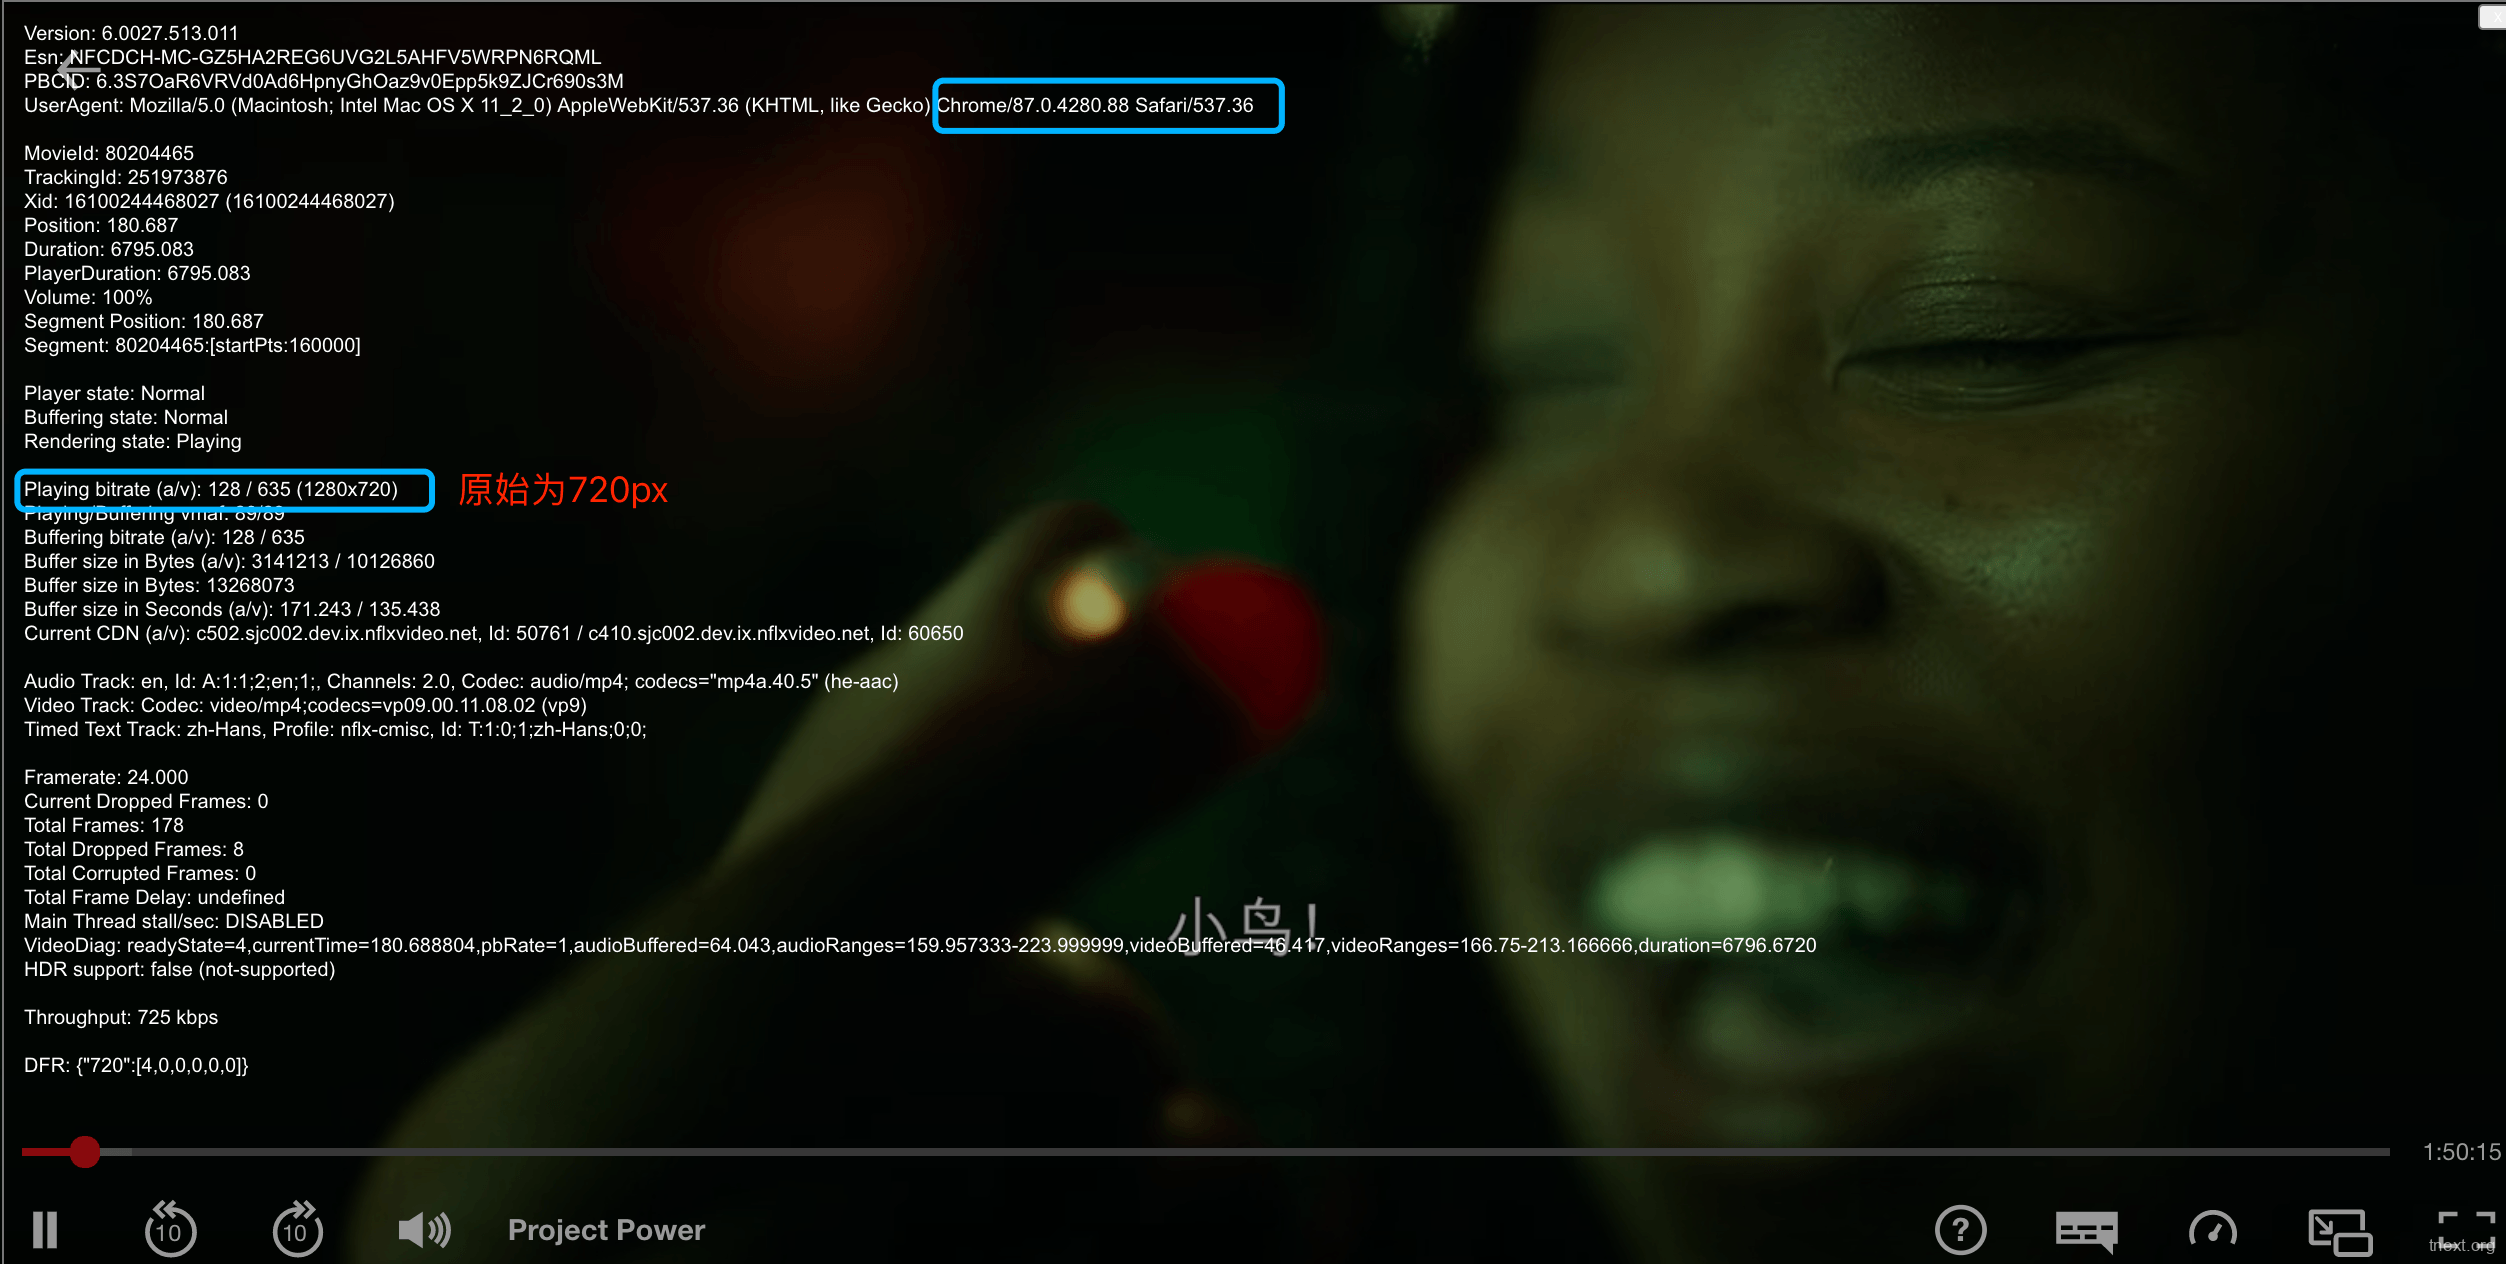Screen dimensions: 2506x1264
Task: Click the 'Video Track: Codec' line
Action: [305, 705]
